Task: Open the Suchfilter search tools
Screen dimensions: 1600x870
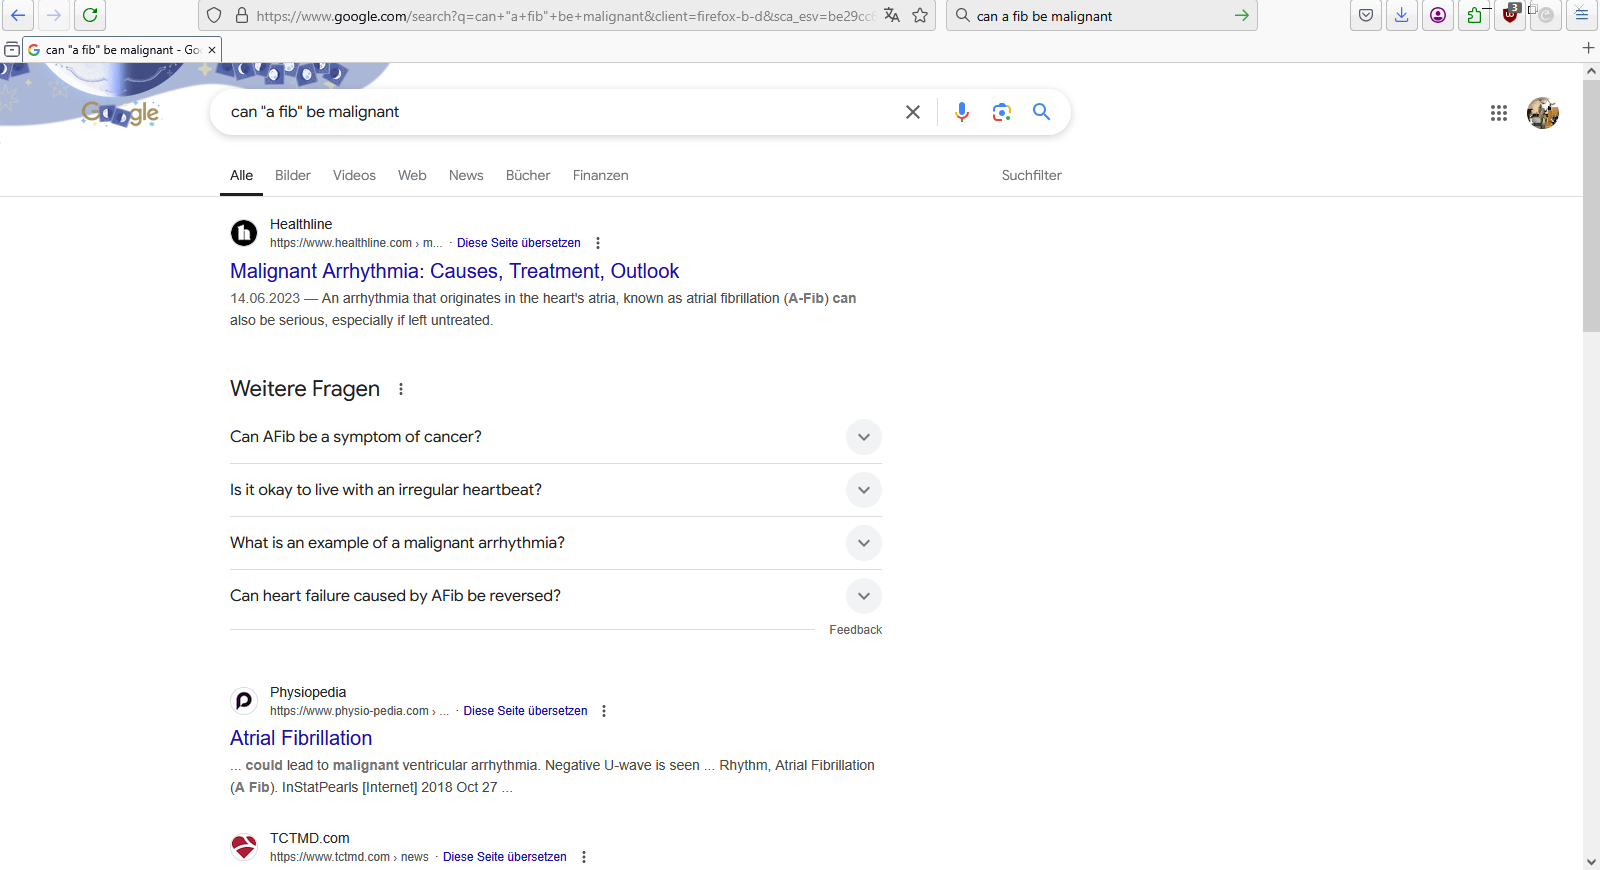Action: [x=1031, y=175]
